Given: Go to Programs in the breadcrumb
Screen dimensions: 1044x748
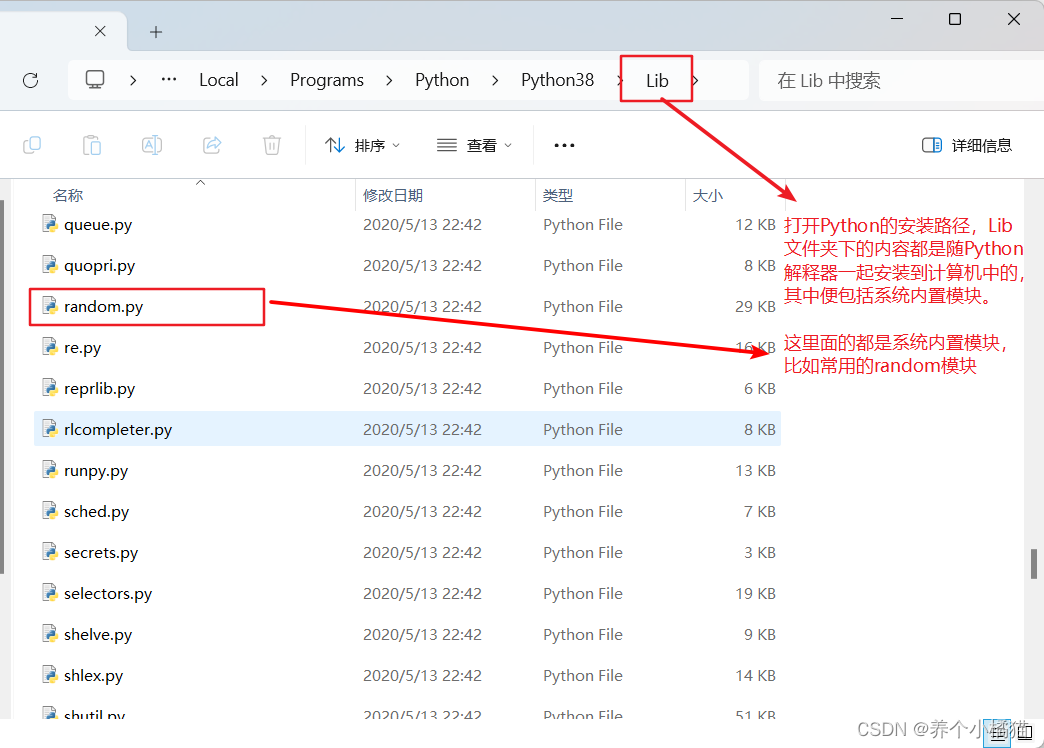Looking at the screenshot, I should 327,80.
